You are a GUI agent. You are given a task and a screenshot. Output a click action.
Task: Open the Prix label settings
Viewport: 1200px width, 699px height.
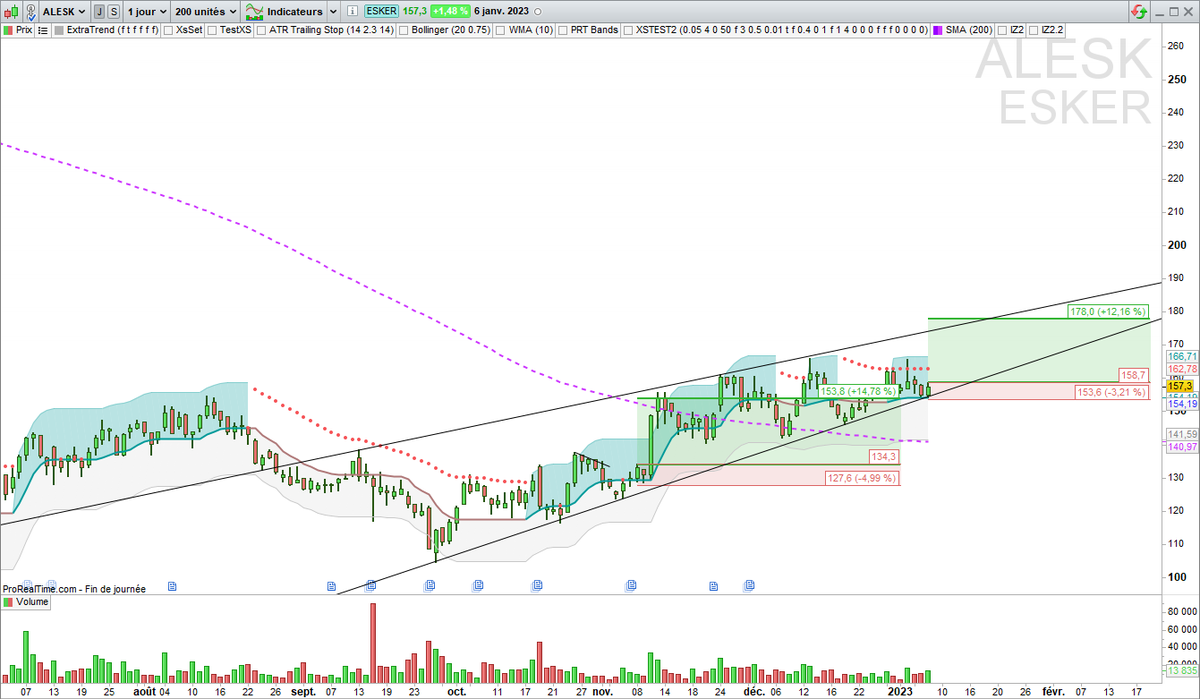[25, 30]
